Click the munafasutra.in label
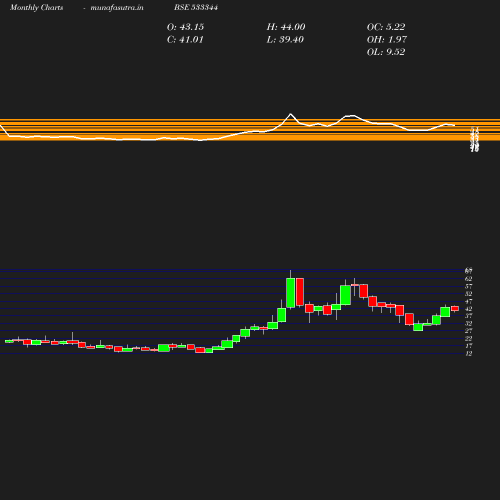 coord(117,7)
